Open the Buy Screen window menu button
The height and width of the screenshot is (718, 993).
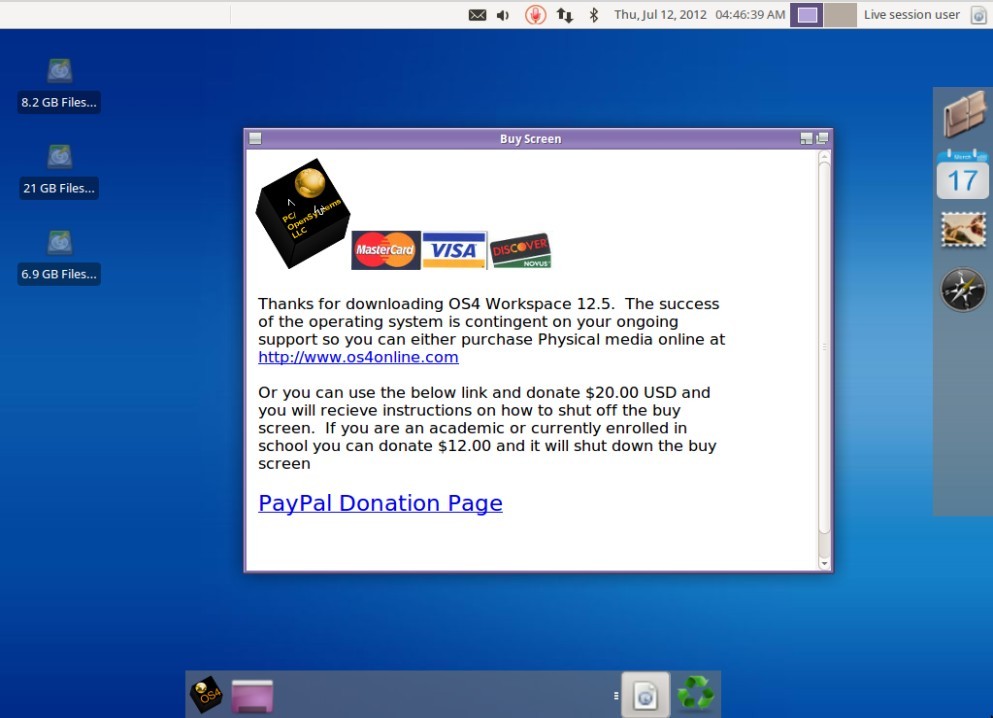255,139
